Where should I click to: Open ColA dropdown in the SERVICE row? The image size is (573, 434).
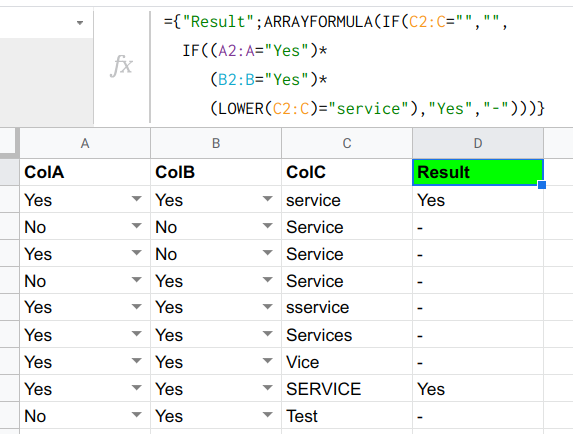137,388
